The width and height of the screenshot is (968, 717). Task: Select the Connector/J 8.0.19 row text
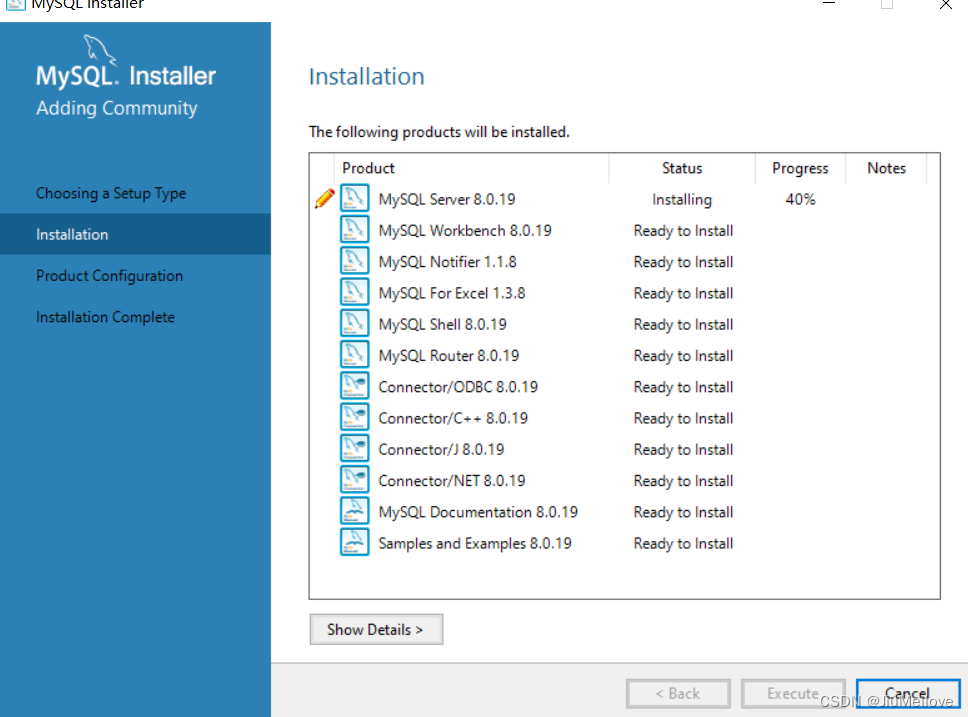click(x=441, y=450)
